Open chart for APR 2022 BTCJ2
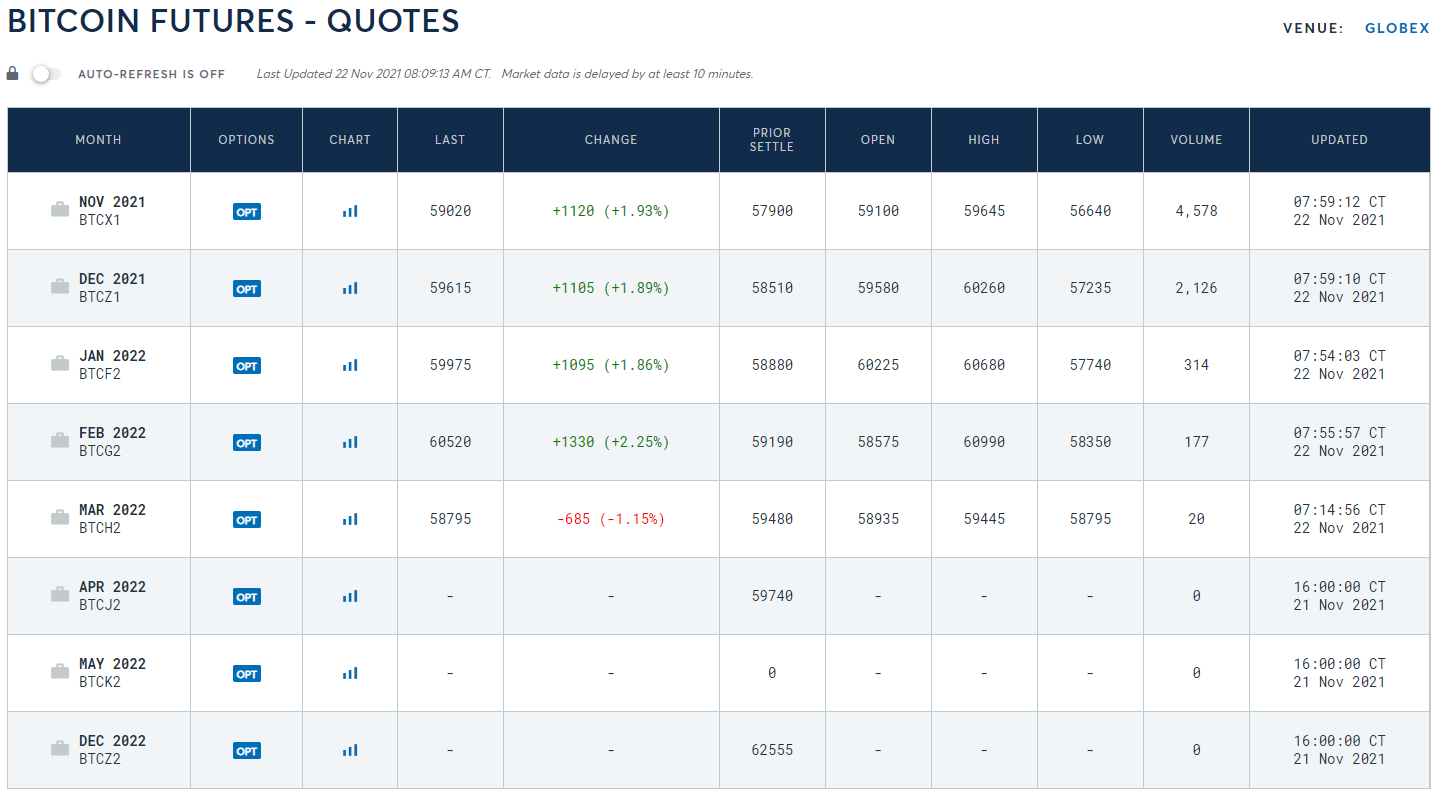1441x797 pixels. [350, 596]
